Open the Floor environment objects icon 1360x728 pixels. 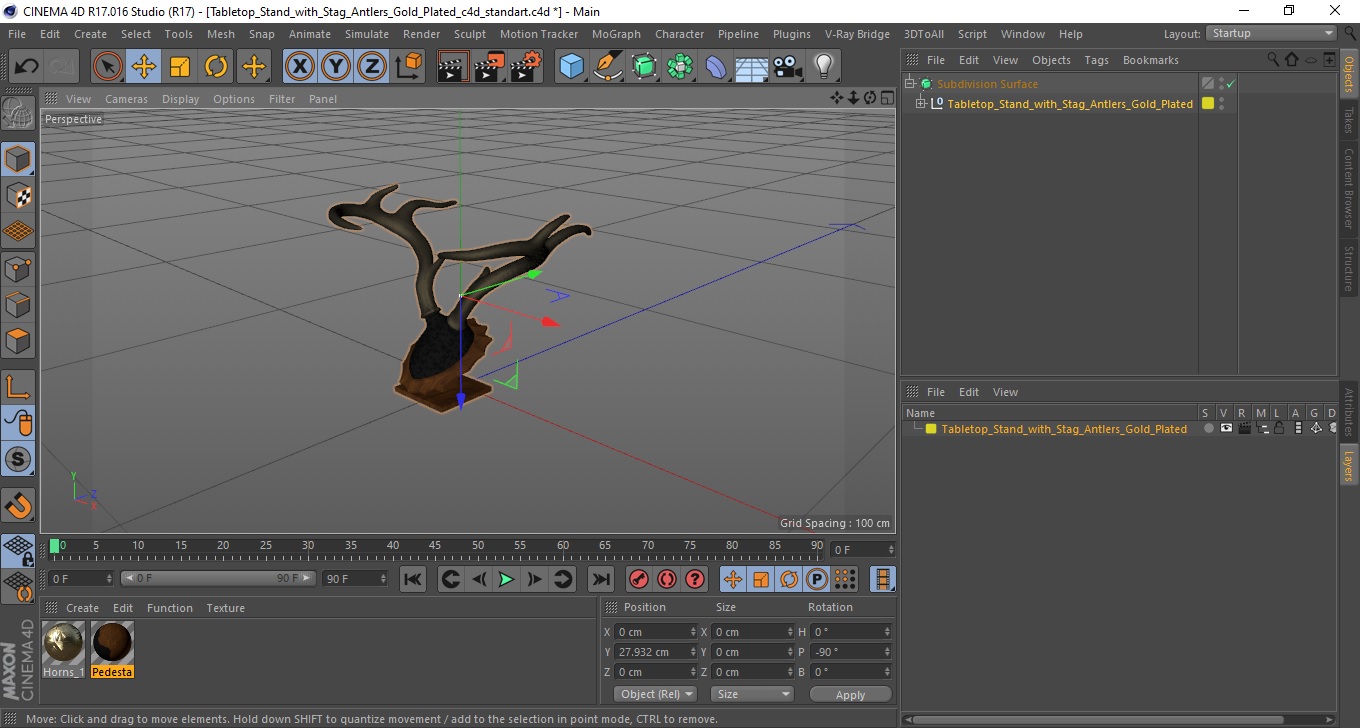click(x=752, y=67)
